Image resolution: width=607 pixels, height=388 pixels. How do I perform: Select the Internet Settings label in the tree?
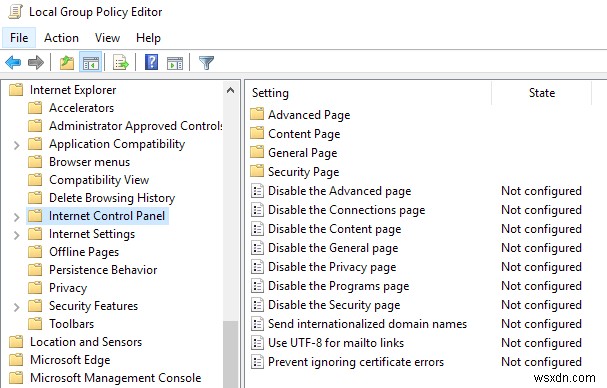click(92, 234)
